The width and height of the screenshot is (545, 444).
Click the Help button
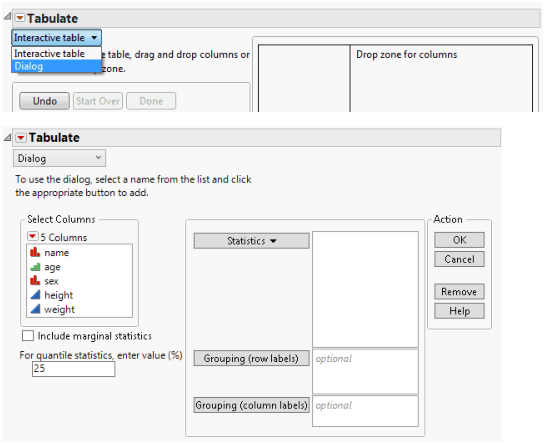click(459, 311)
